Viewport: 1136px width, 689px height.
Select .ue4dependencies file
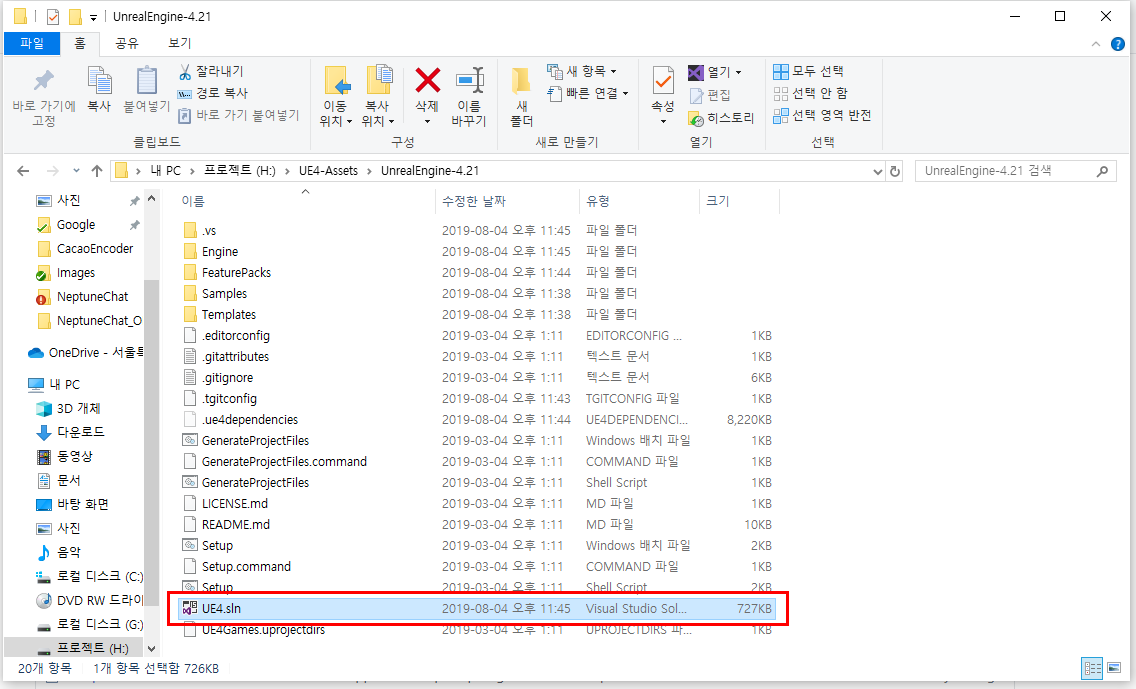(x=241, y=419)
